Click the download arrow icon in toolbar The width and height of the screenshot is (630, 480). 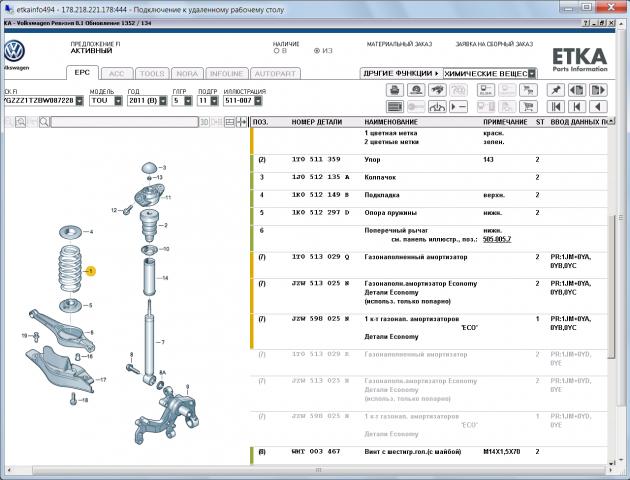437,107
